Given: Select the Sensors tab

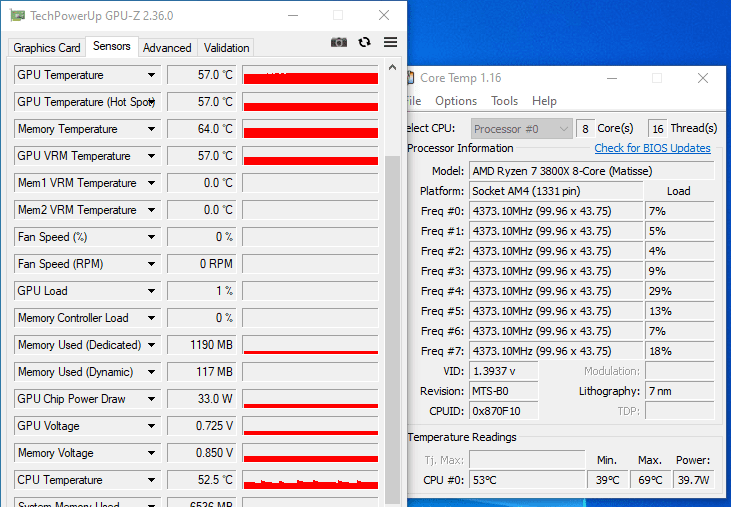Looking at the screenshot, I should [111, 46].
